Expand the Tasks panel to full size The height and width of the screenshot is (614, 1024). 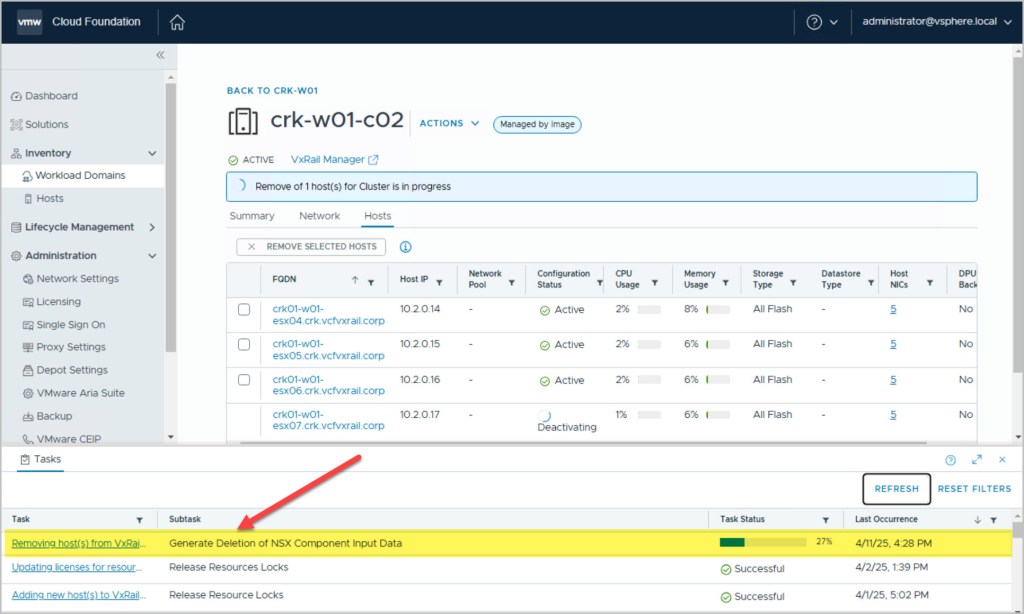coord(977,460)
